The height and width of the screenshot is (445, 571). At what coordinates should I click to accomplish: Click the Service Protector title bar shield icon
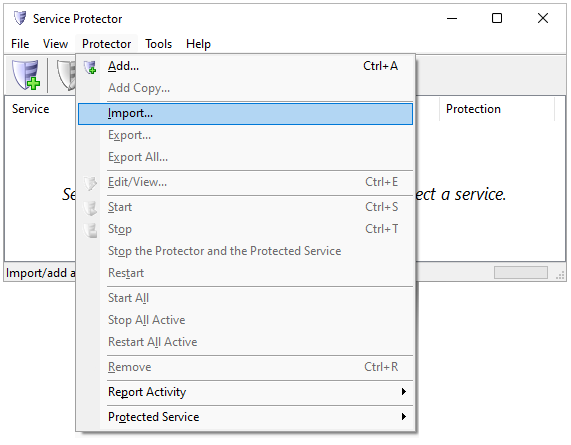pos(20,18)
